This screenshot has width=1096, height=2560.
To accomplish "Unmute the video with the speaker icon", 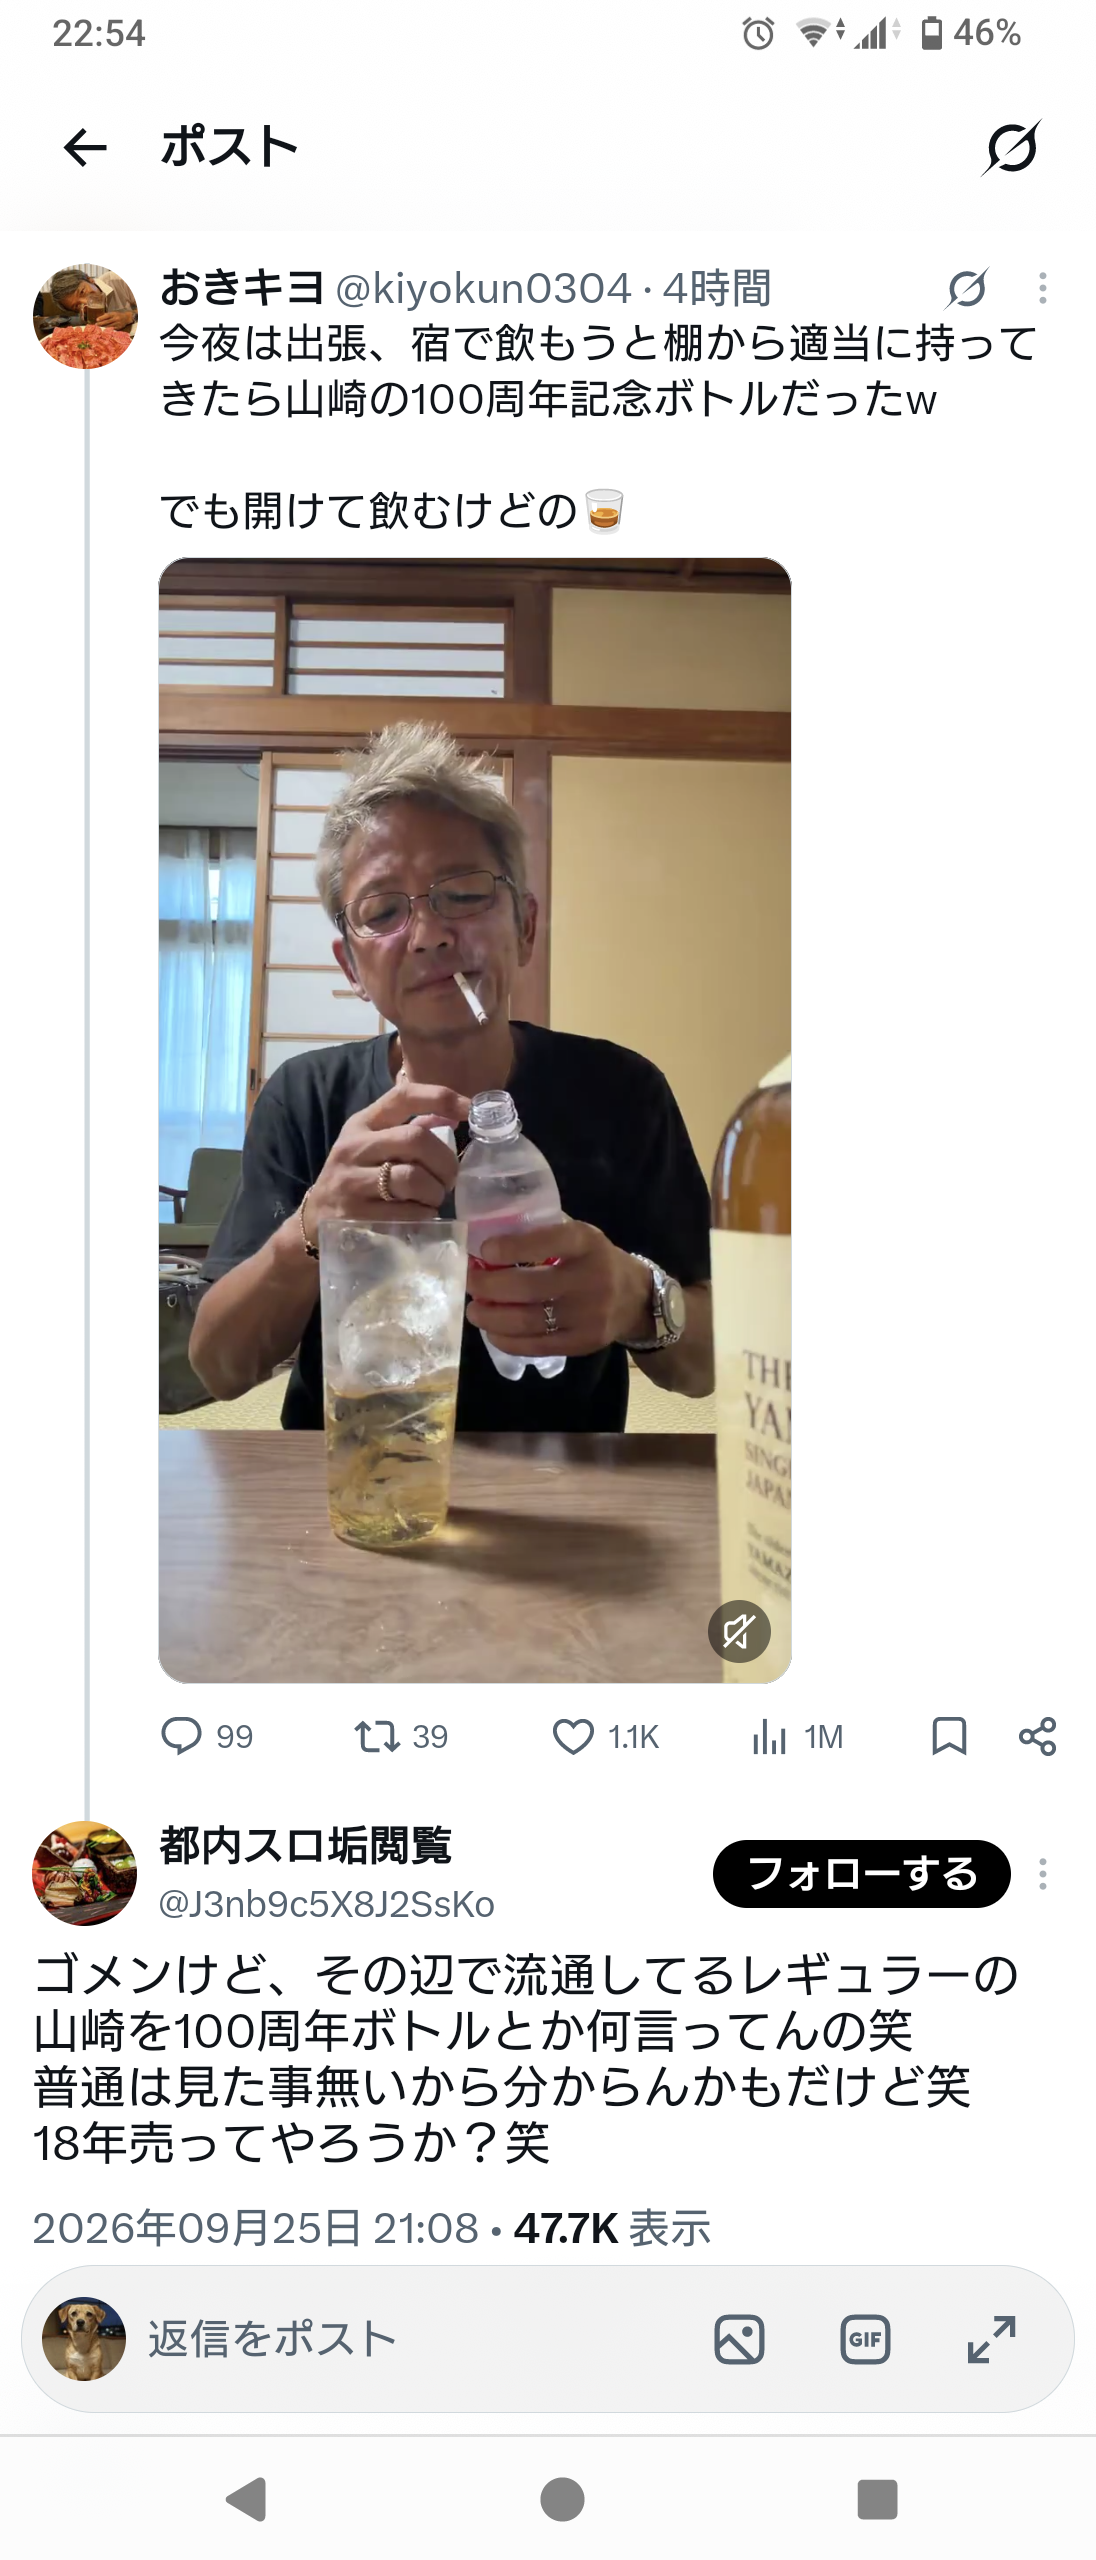I will tap(739, 1632).
